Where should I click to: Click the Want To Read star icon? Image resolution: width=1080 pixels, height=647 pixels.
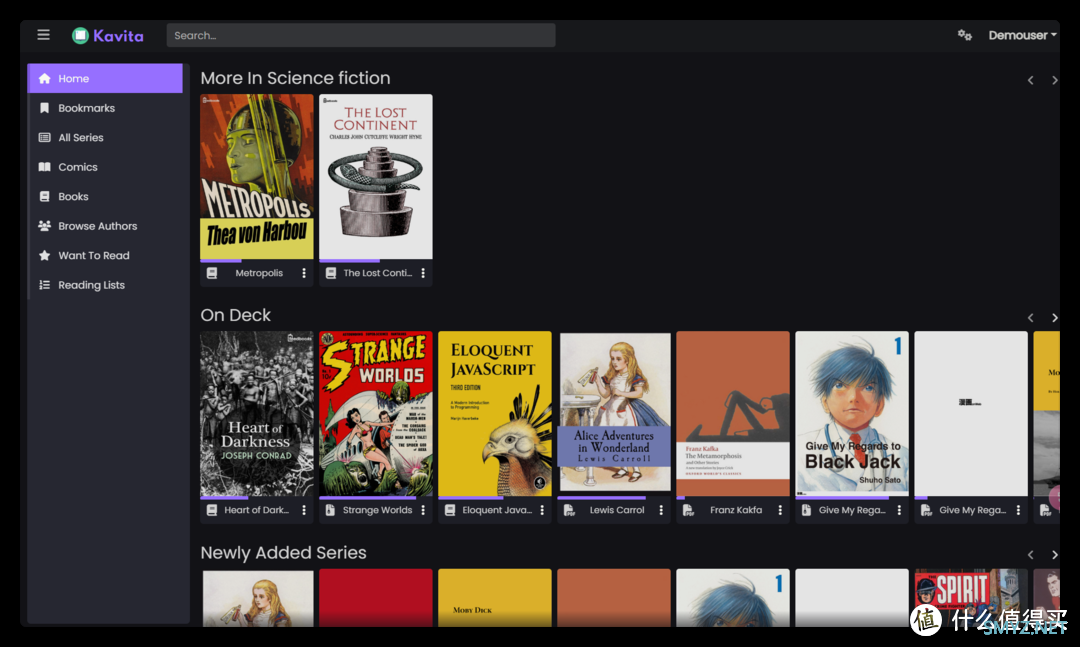[x=45, y=256]
